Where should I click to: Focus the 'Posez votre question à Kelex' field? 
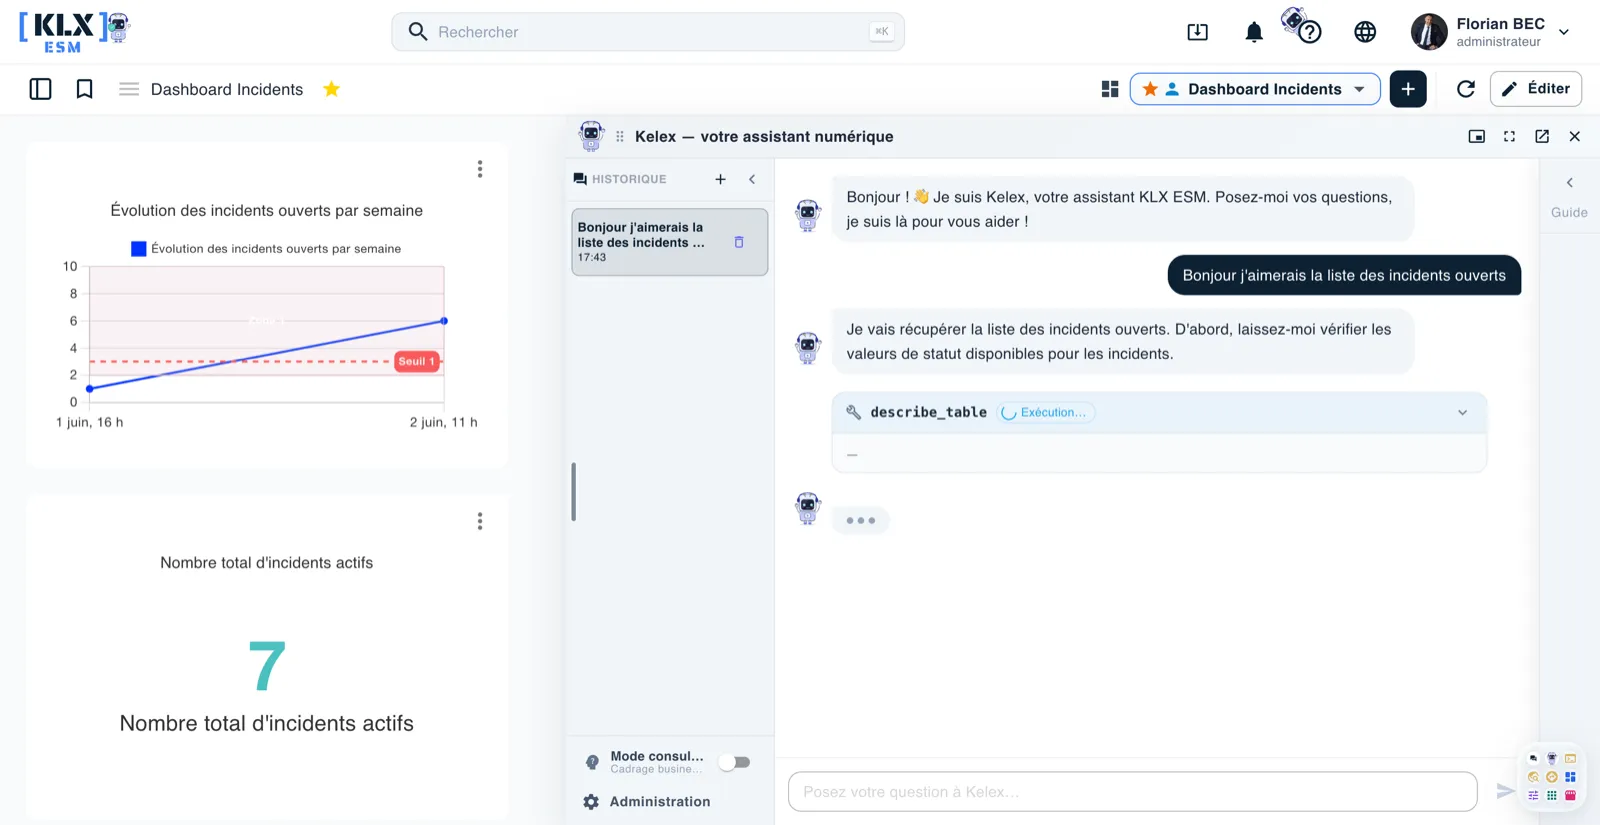(1133, 791)
